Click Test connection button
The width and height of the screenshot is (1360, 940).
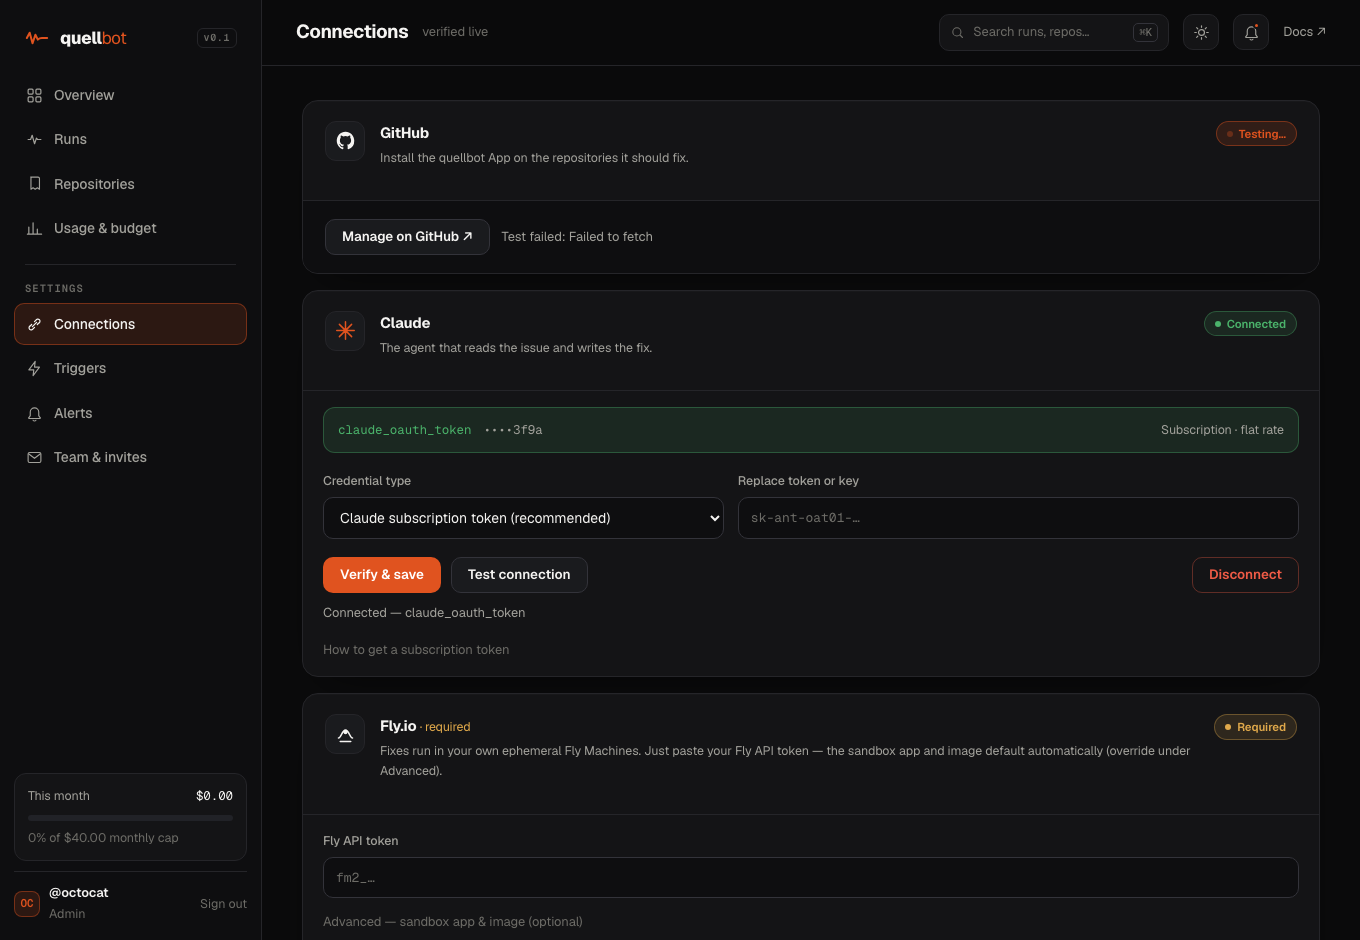pos(519,575)
